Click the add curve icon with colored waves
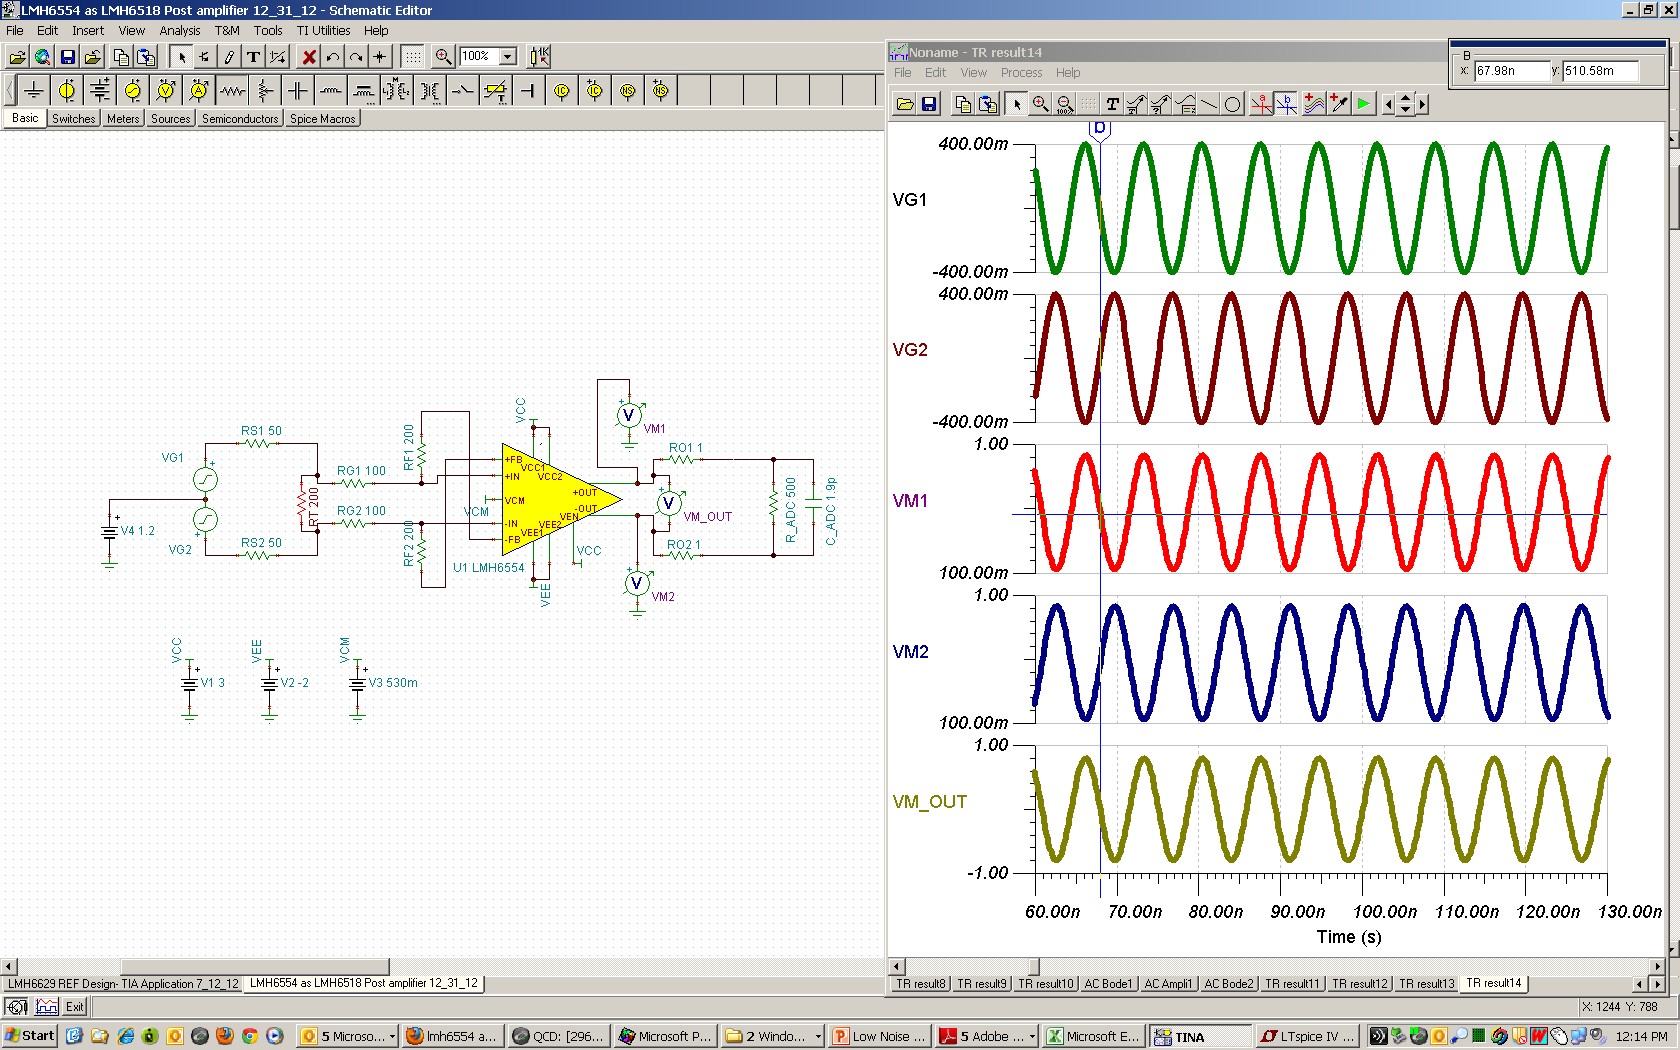The image size is (1680, 1050). coord(1314,104)
